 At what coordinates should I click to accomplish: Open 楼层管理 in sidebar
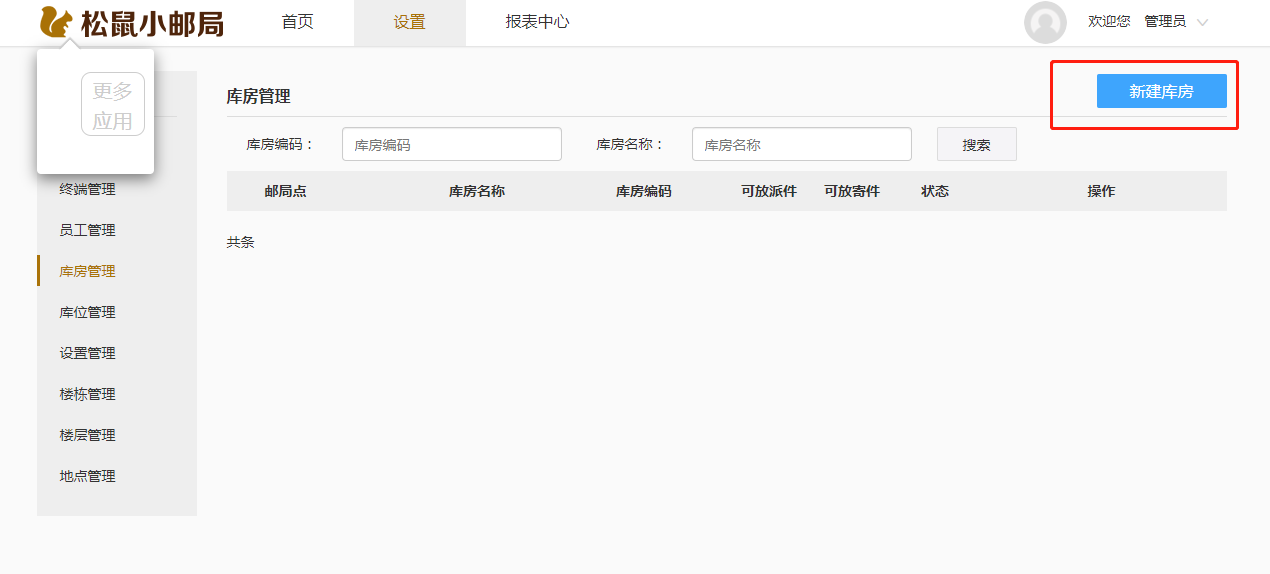[x=88, y=436]
